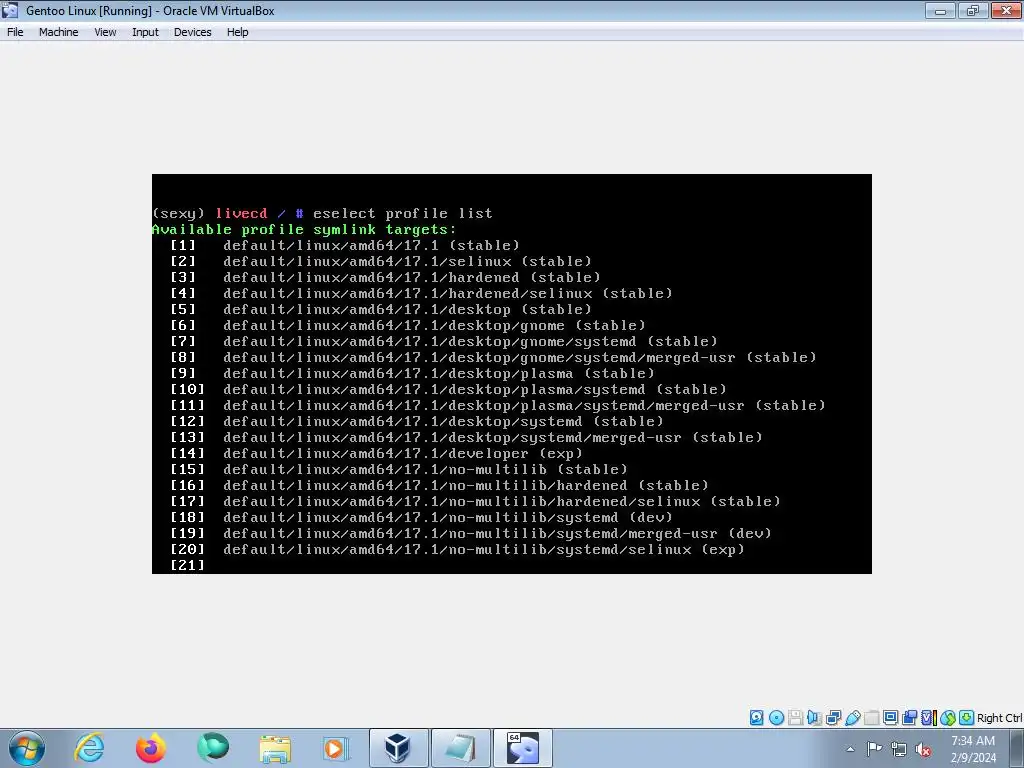The image size is (1024, 768).
Task: Click 'Available profile symlink targets:' heading
Action: [x=304, y=229]
